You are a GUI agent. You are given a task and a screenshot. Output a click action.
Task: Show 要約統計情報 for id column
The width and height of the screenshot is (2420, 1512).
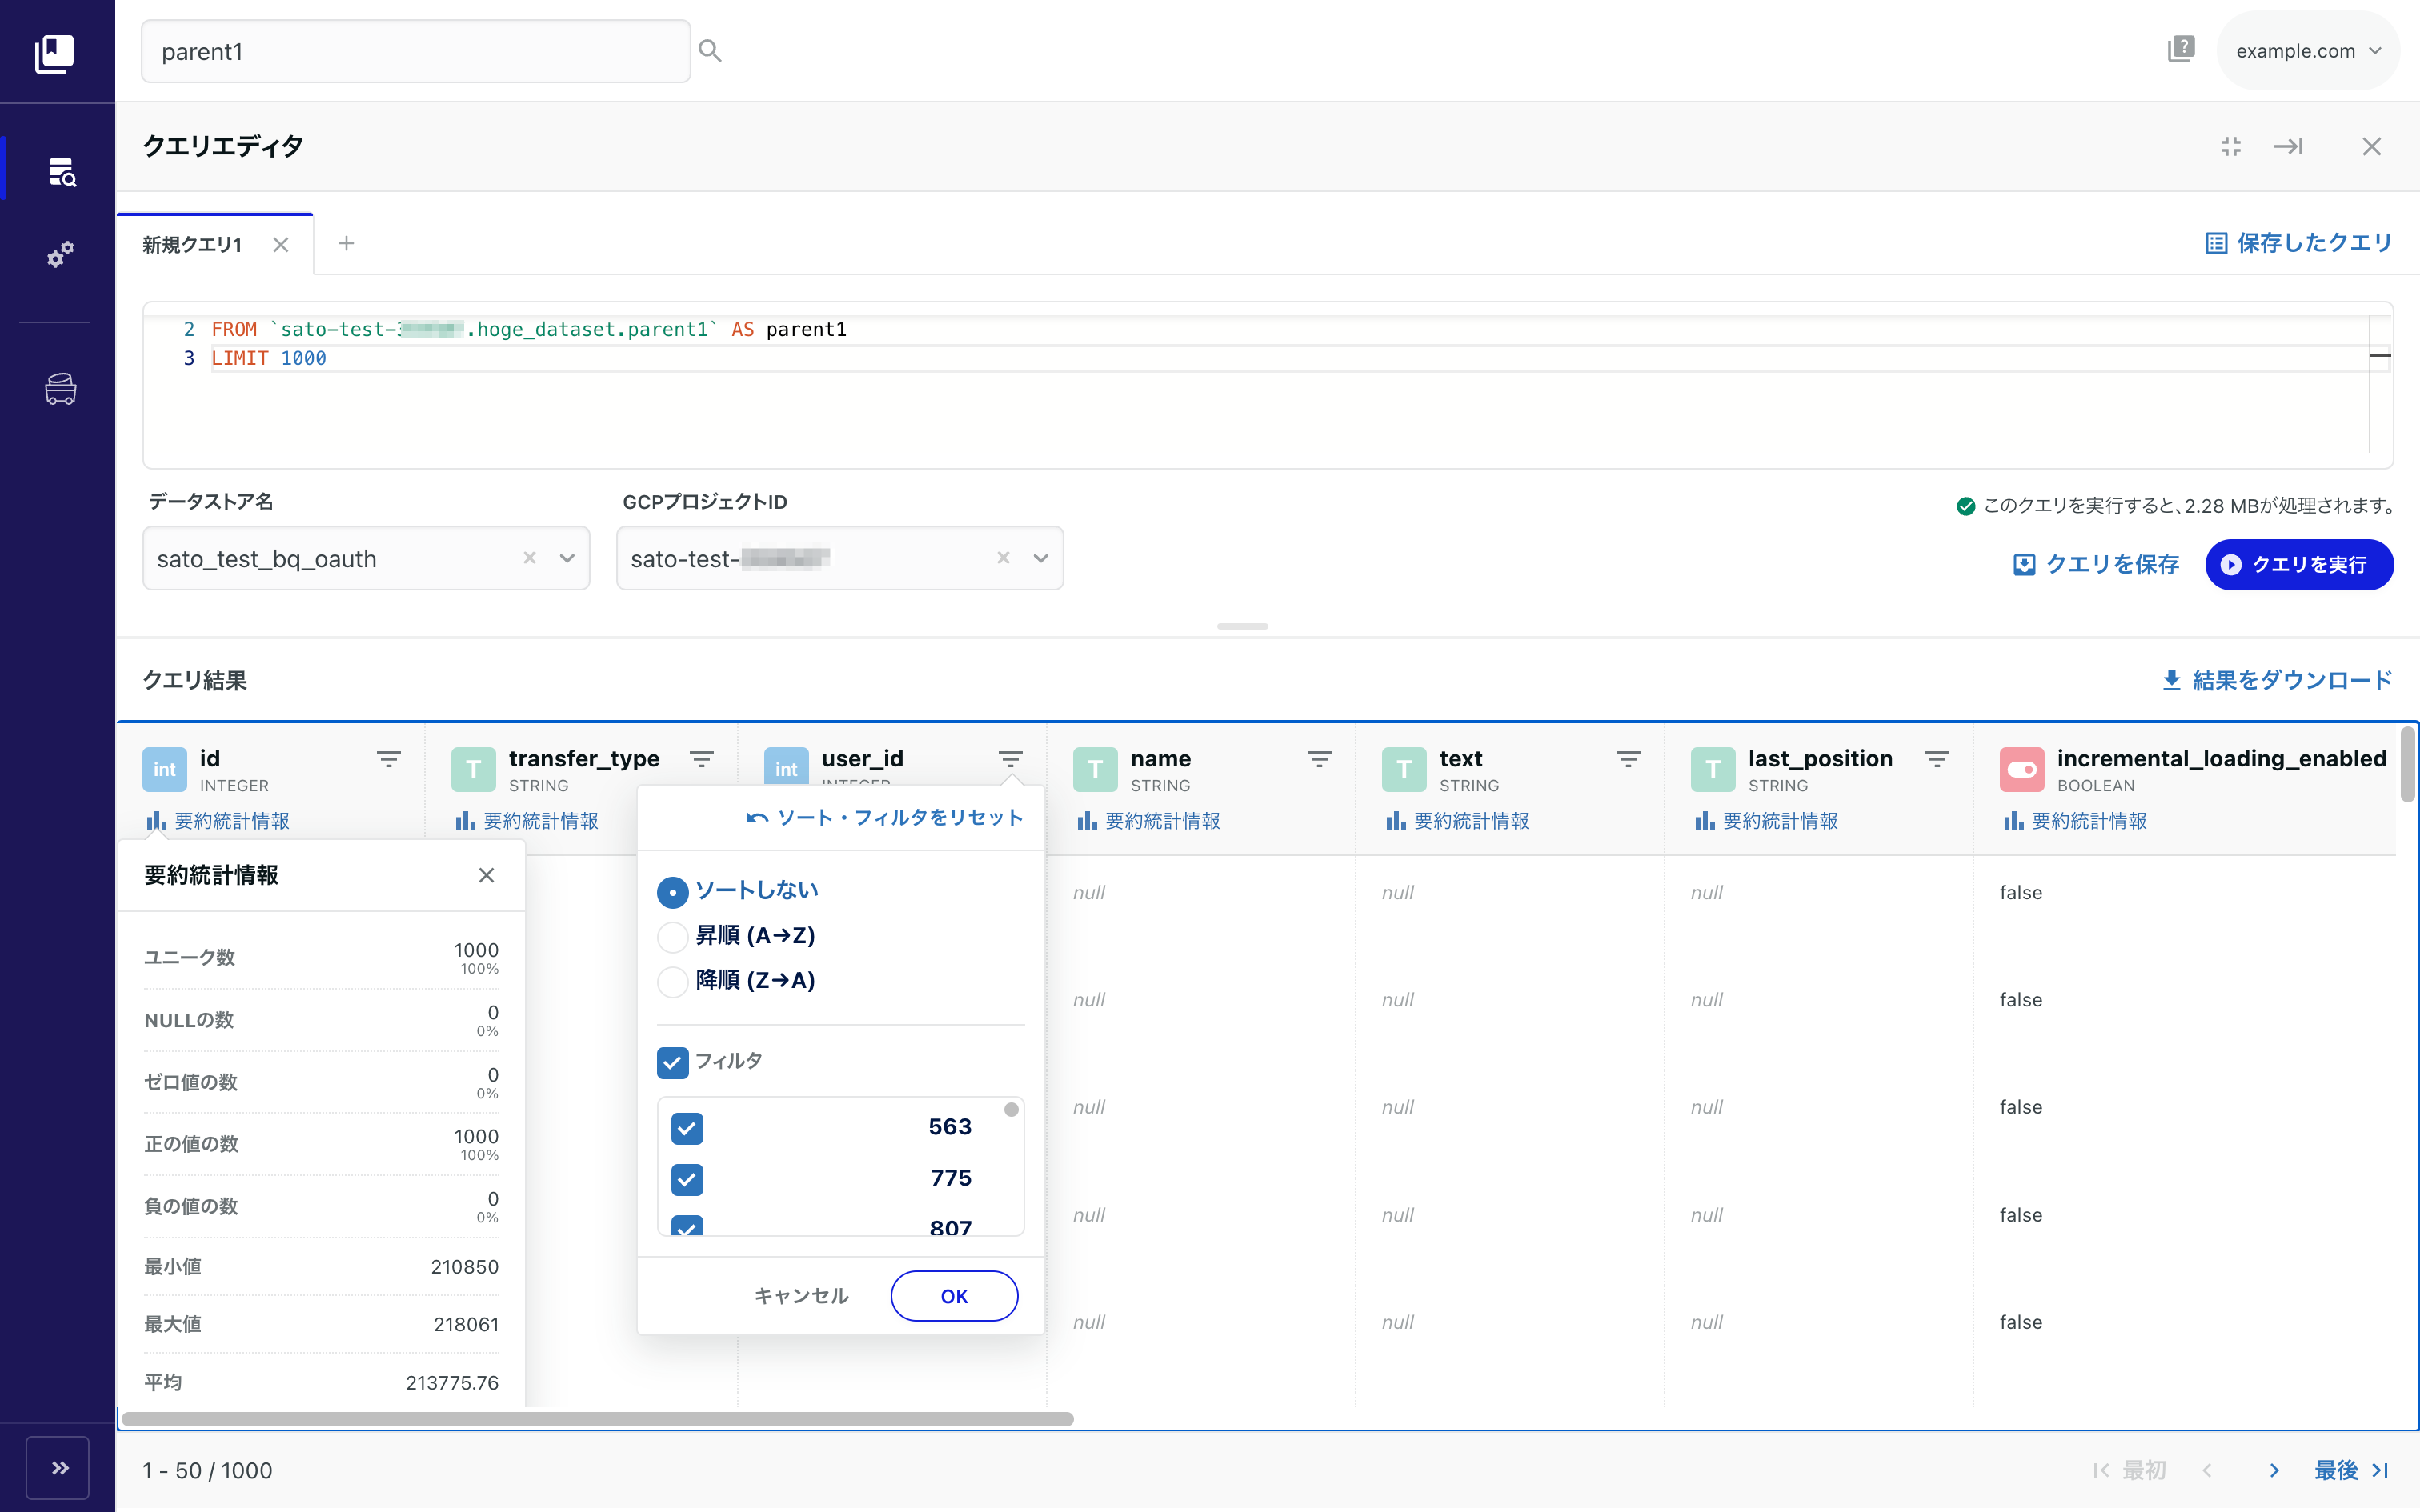point(218,821)
